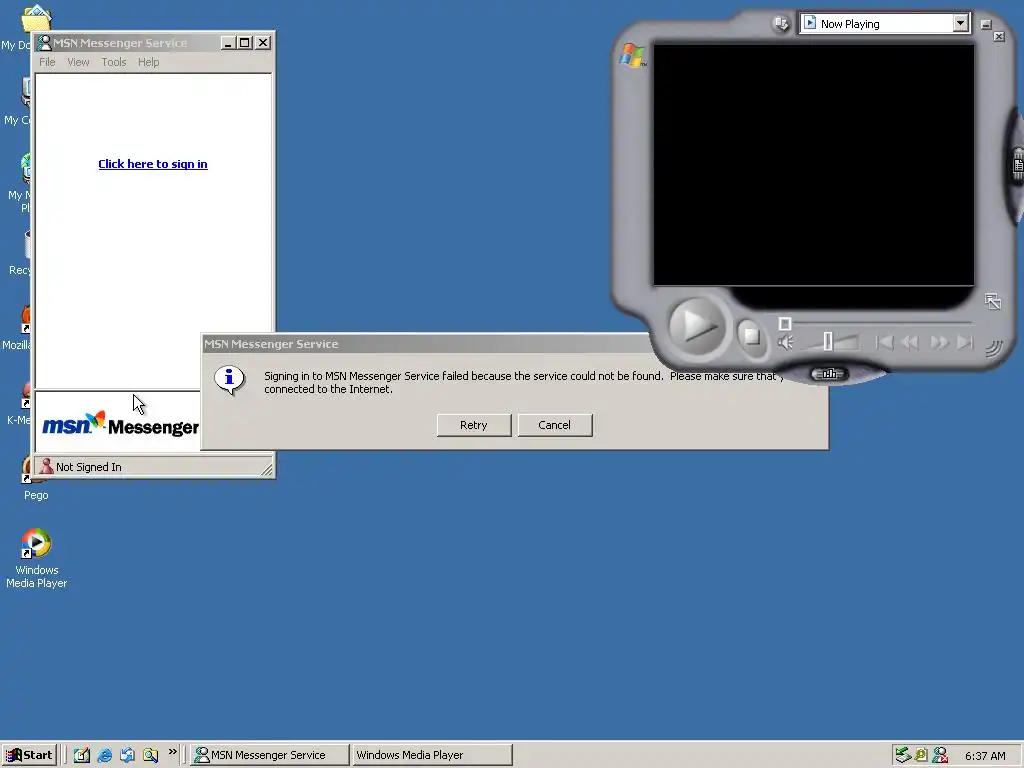Select the Windows Media Player desktop shortcut

[36, 557]
